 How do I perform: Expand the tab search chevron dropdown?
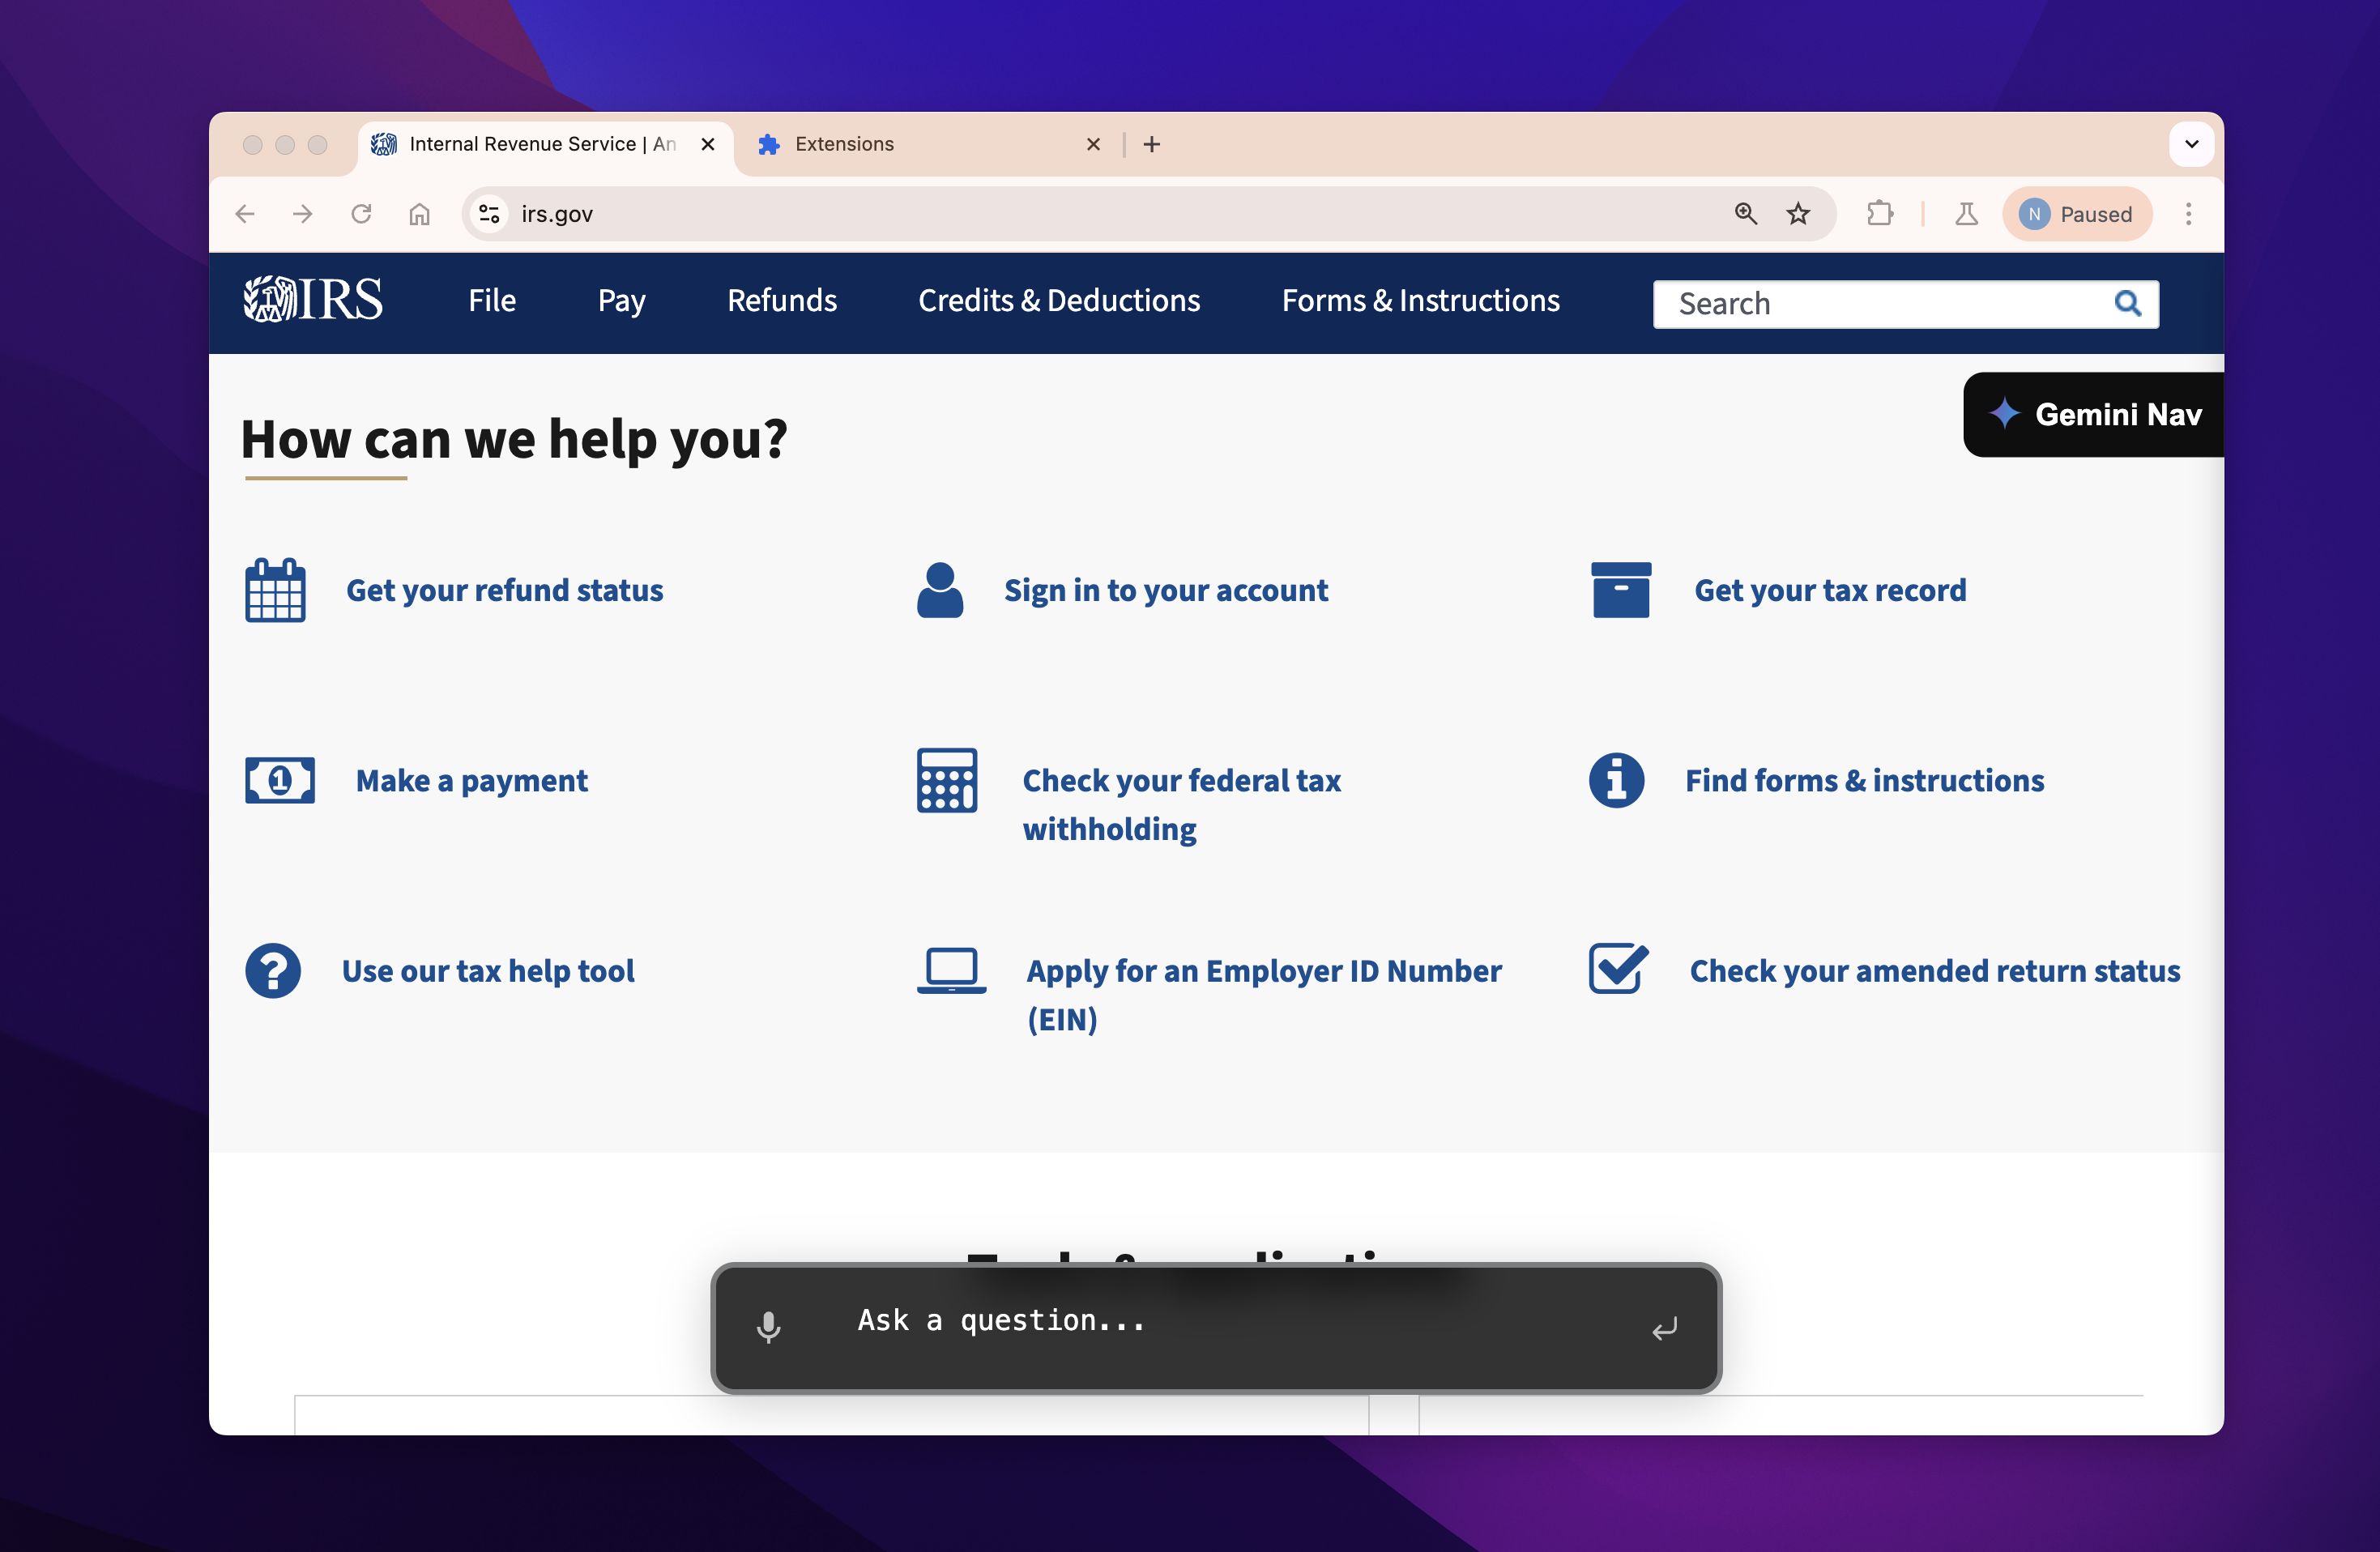pos(2191,144)
